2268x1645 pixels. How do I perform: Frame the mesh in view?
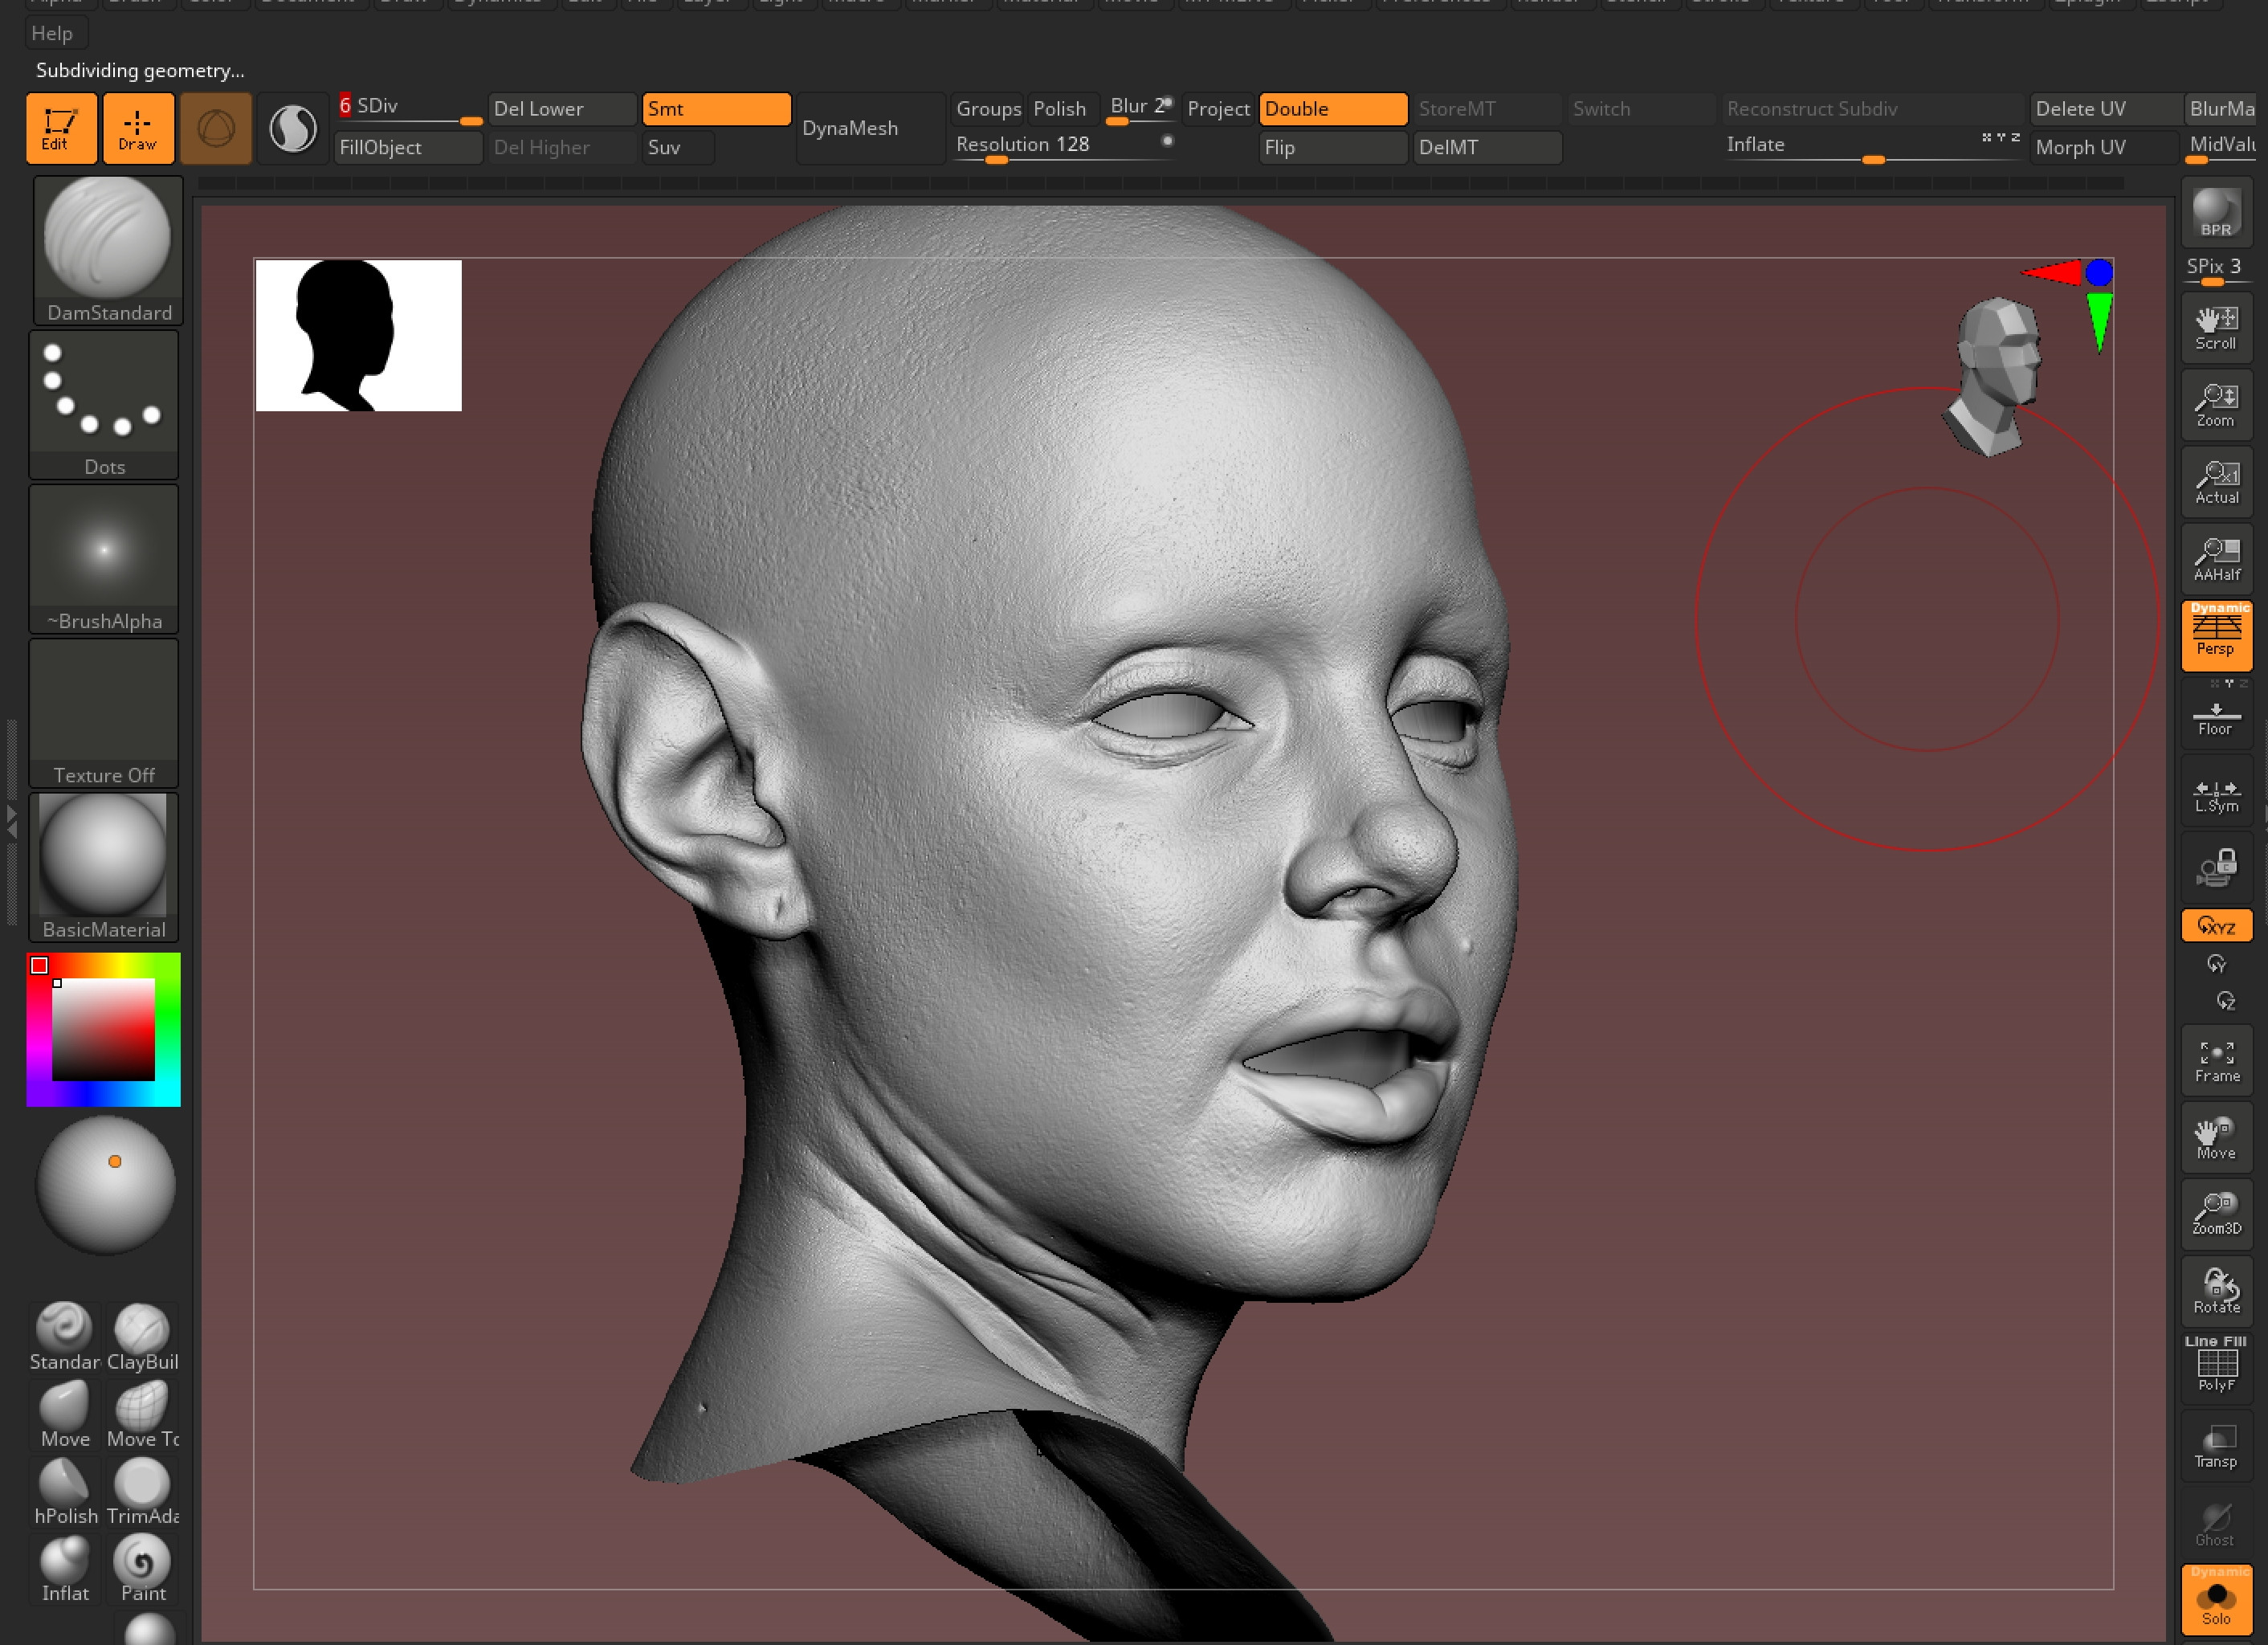(x=2216, y=1061)
